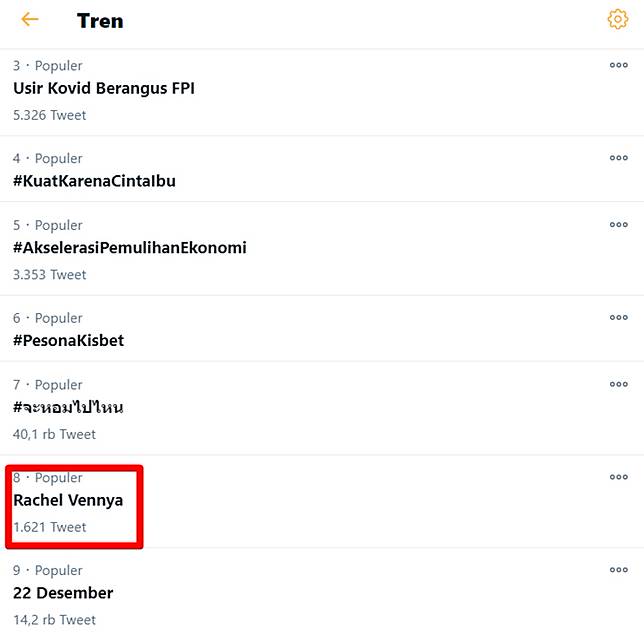The image size is (644, 634).
Task: Open more options for Usir Kovid Berangus FPI
Action: pyautogui.click(x=618, y=66)
